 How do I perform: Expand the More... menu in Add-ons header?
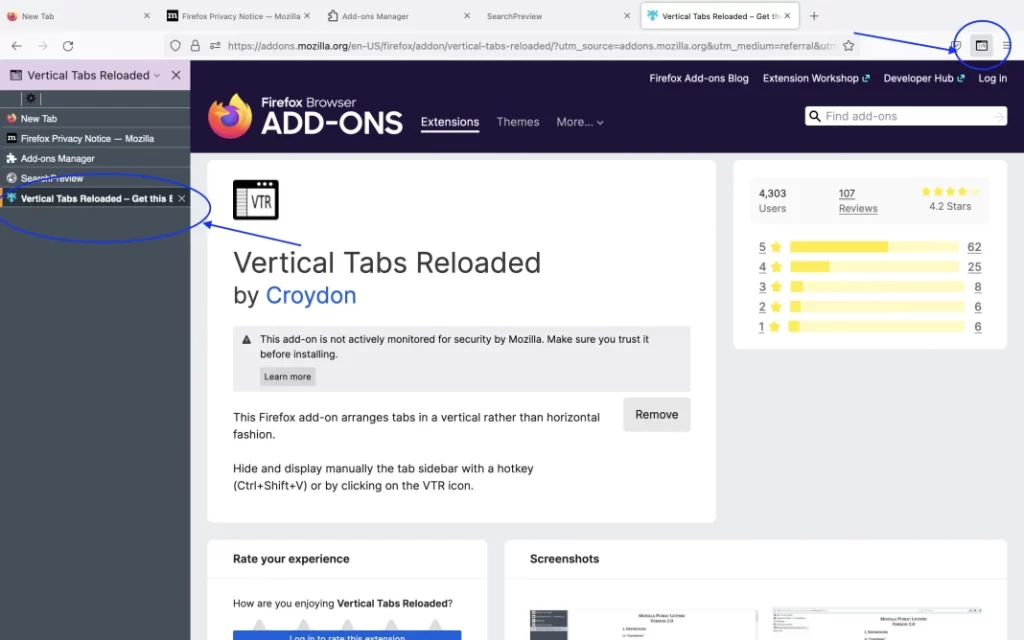tap(580, 122)
